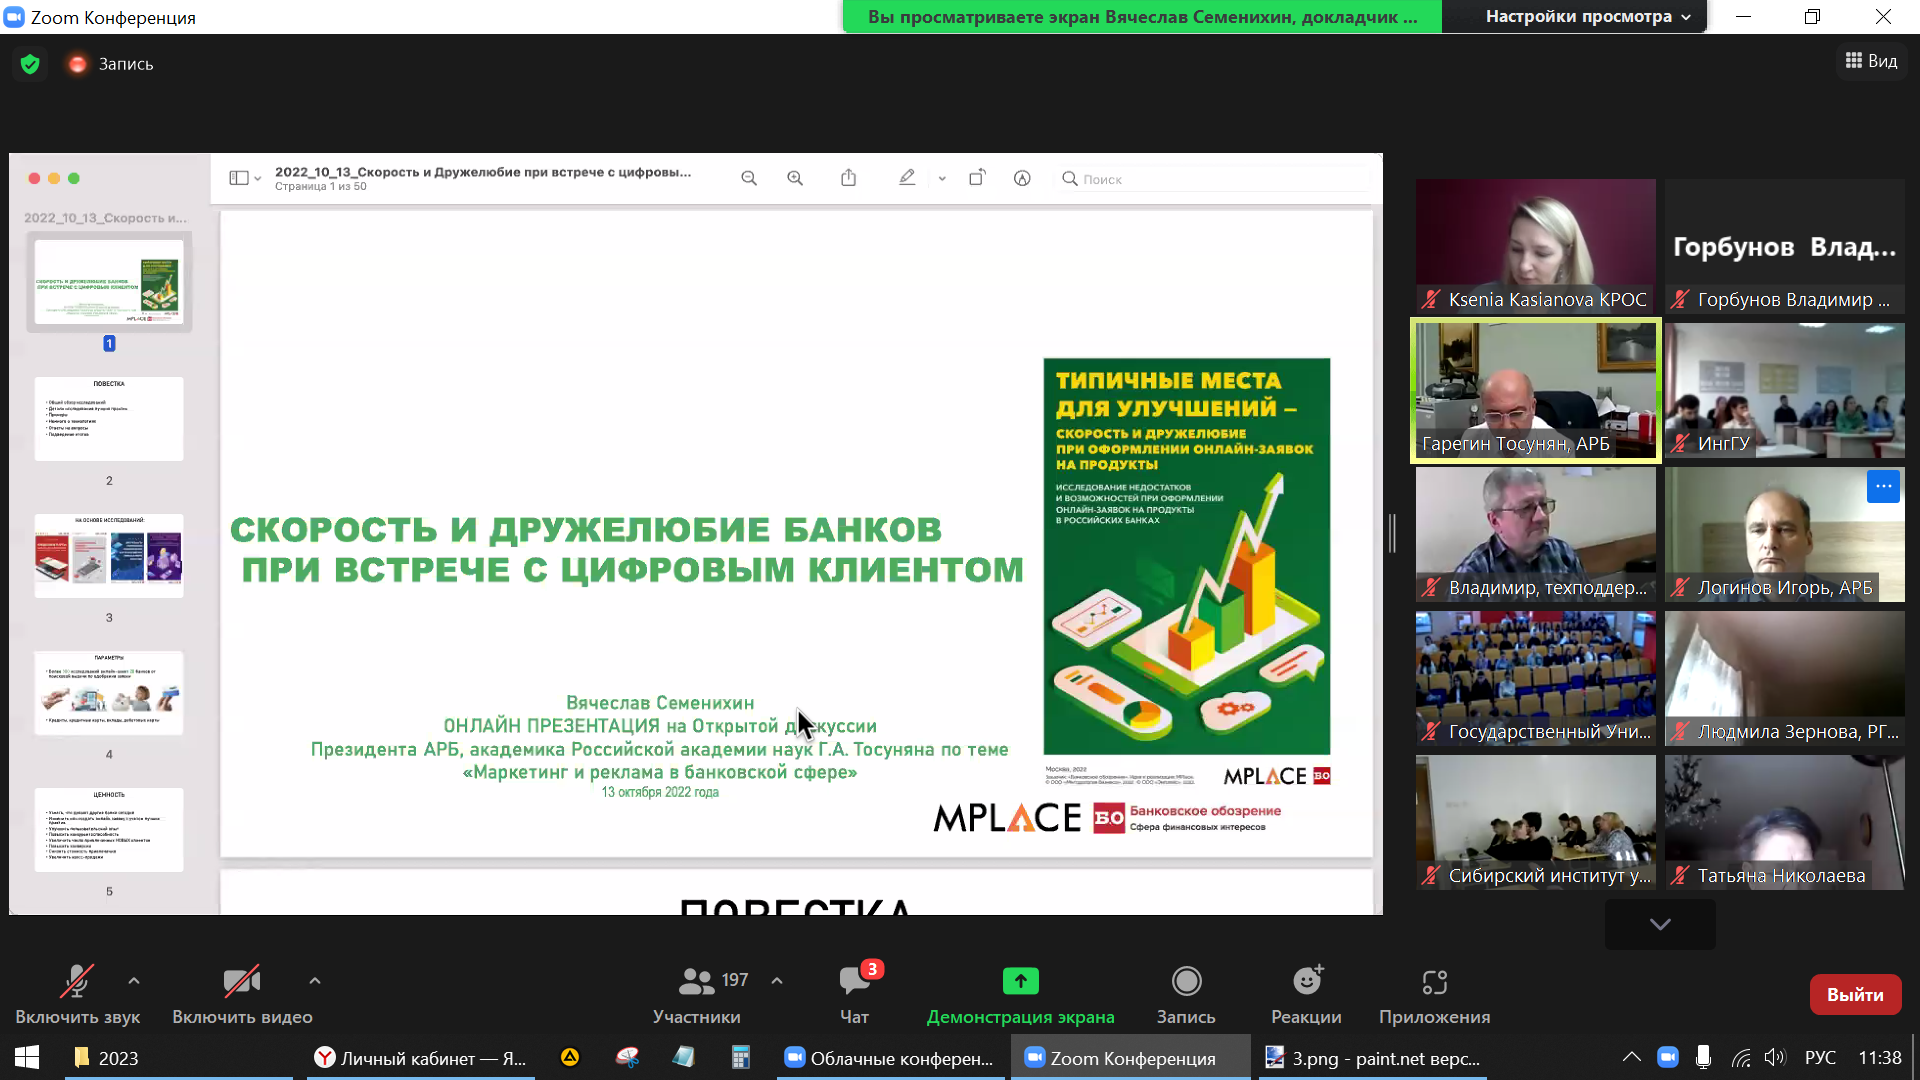The height and width of the screenshot is (1080, 1920).
Task: Click the Горбунов Владимир participant tile
Action: (1784, 246)
